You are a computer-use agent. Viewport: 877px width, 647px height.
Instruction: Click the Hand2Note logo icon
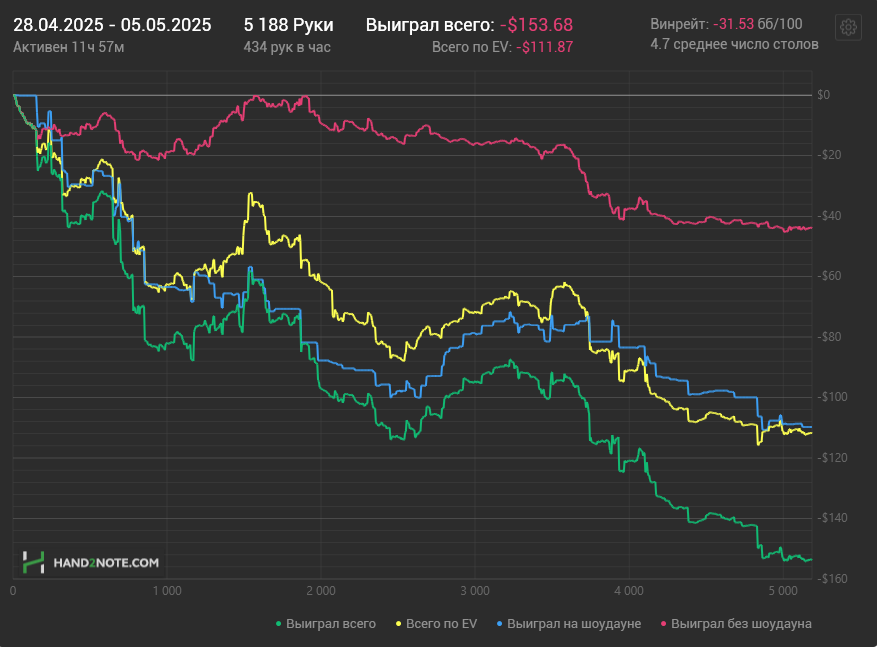[33, 562]
